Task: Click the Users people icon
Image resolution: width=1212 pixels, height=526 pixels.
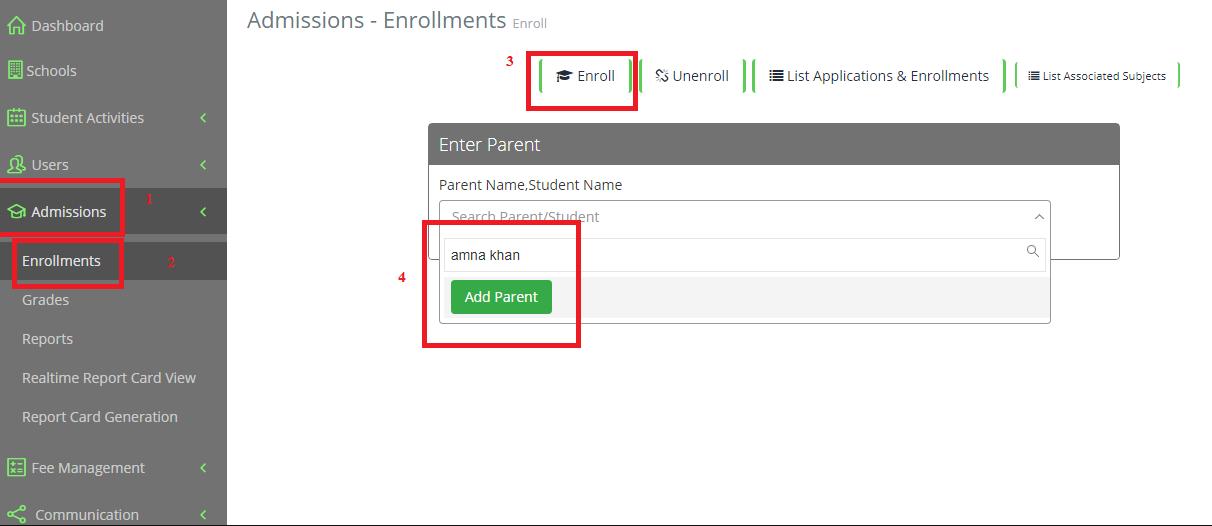Action: point(16,165)
